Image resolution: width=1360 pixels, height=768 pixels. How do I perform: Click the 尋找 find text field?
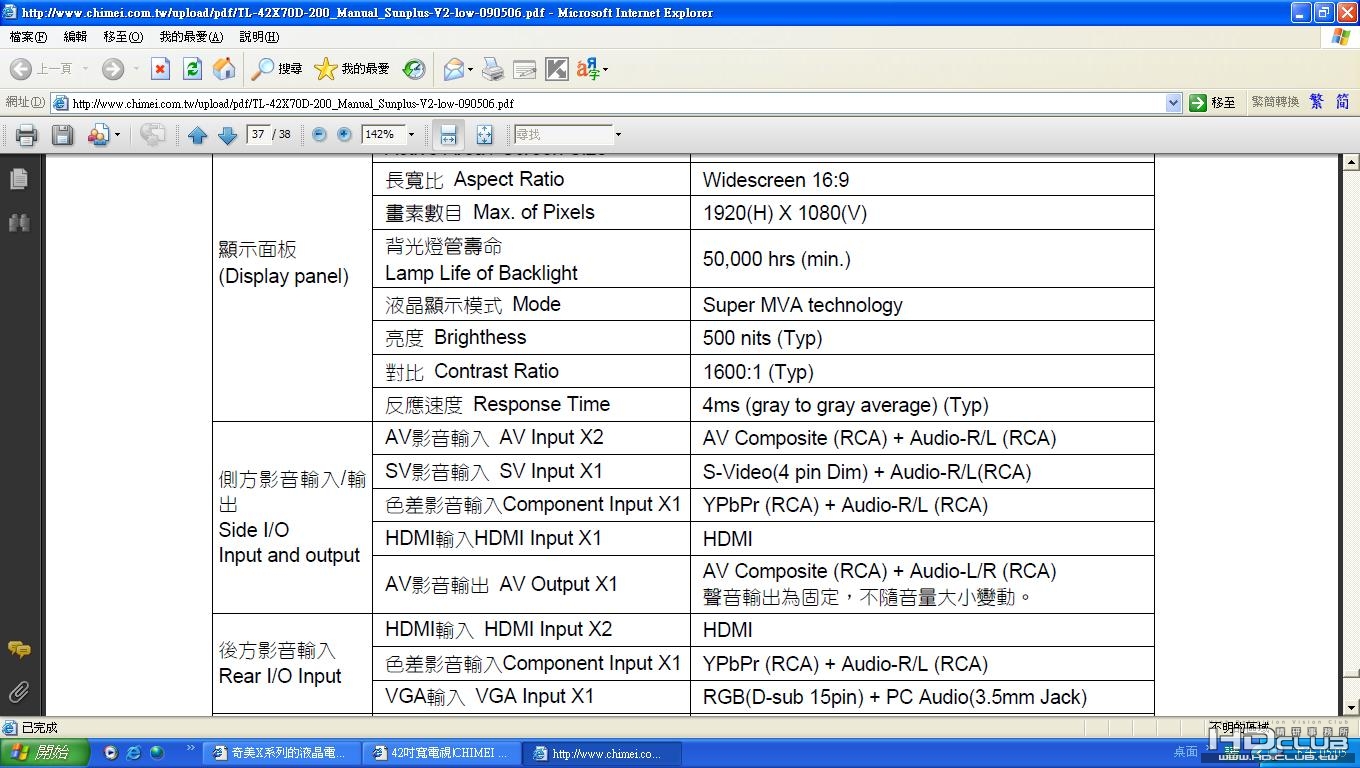562,134
